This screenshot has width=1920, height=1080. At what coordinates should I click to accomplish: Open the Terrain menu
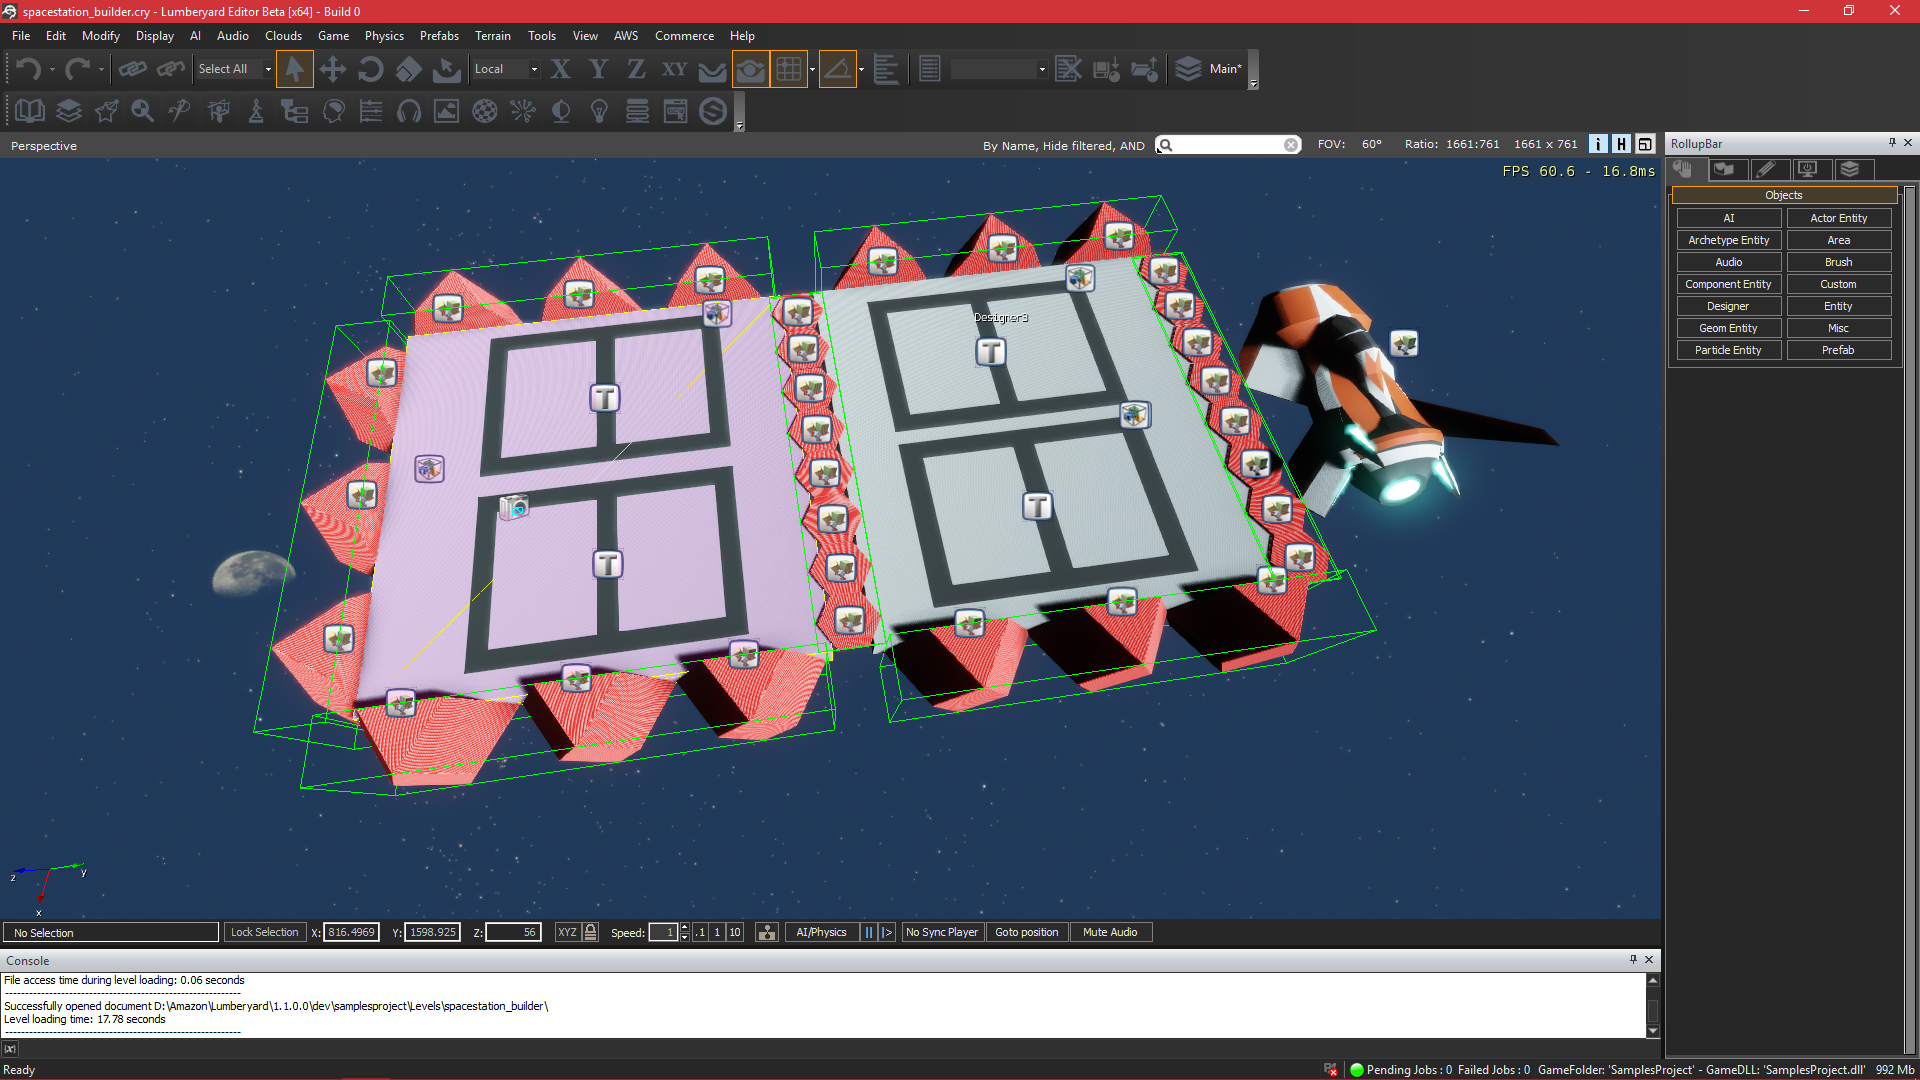pyautogui.click(x=492, y=35)
